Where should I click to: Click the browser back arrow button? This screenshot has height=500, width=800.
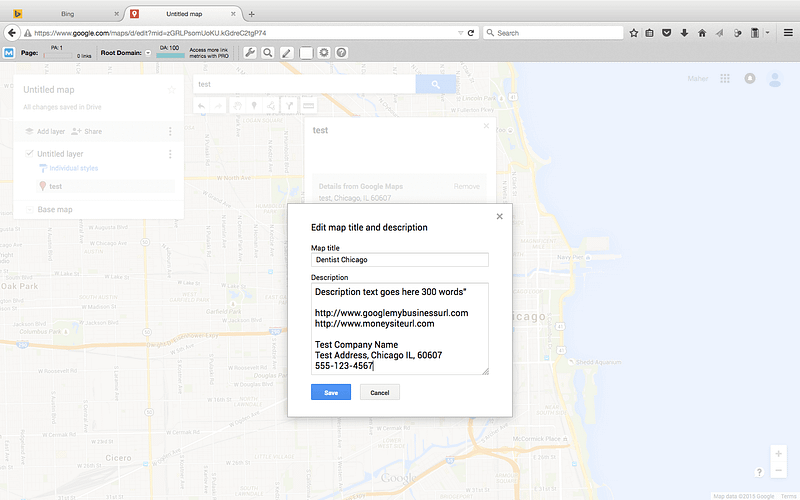[x=12, y=33]
